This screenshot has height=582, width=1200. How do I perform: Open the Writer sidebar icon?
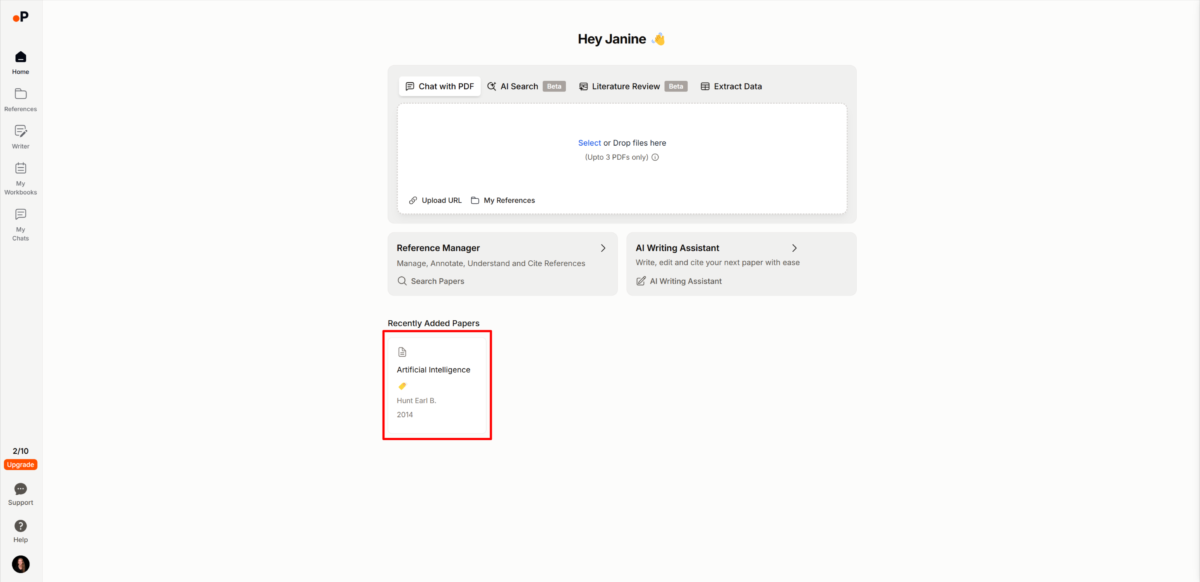point(21,131)
